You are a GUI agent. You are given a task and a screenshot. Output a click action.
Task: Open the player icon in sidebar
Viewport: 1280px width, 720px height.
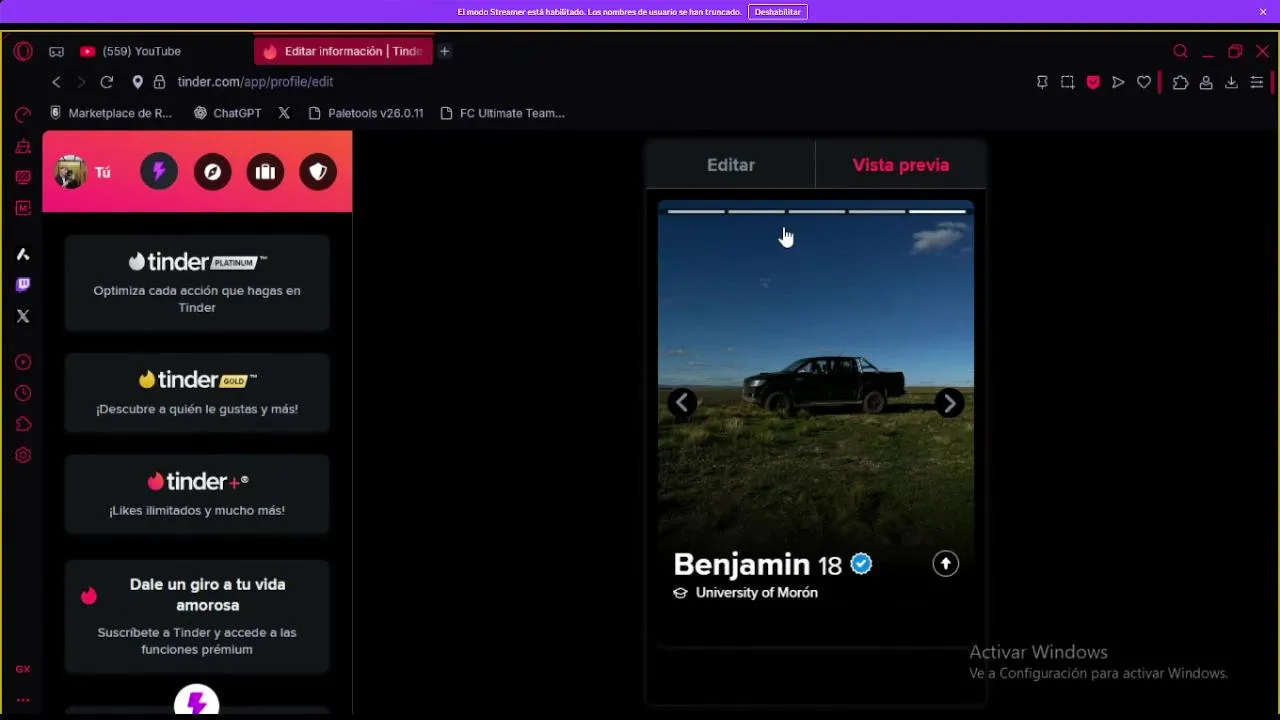pyautogui.click(x=23, y=362)
